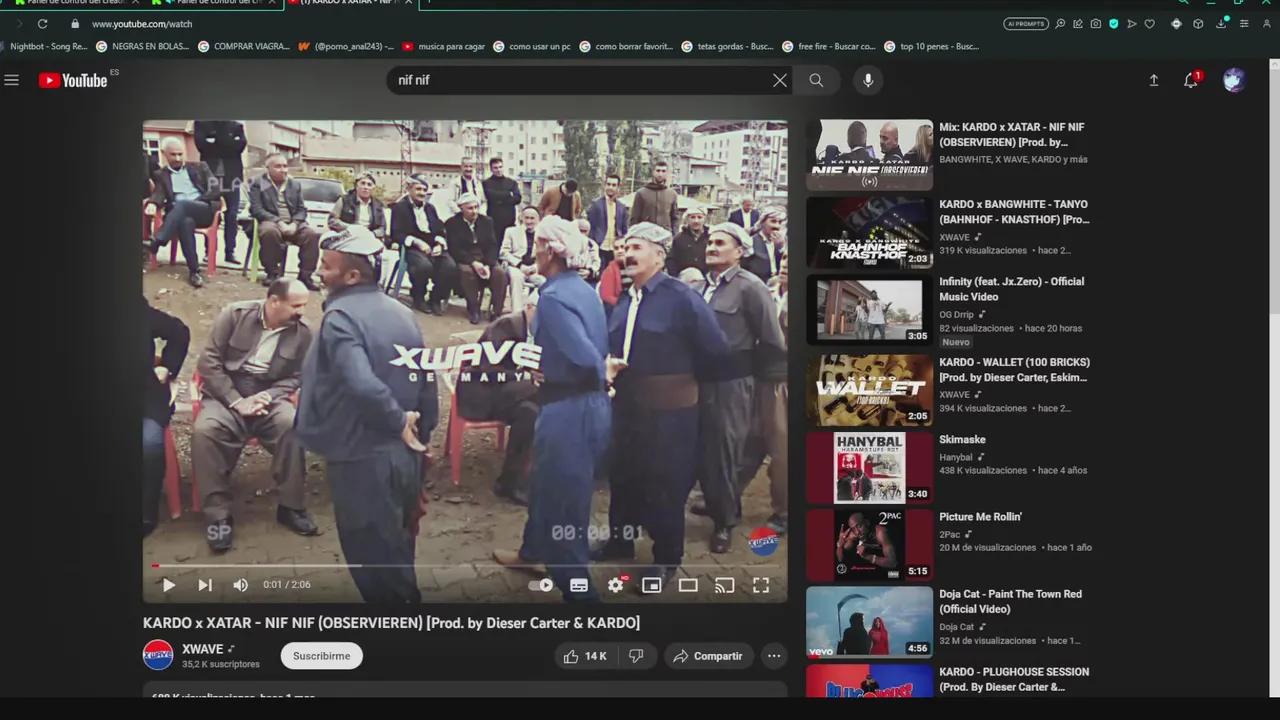Open the 'NEGRAS EN BOLAS...' bookmark
Image resolution: width=1280 pixels, height=720 pixels.
click(x=142, y=46)
